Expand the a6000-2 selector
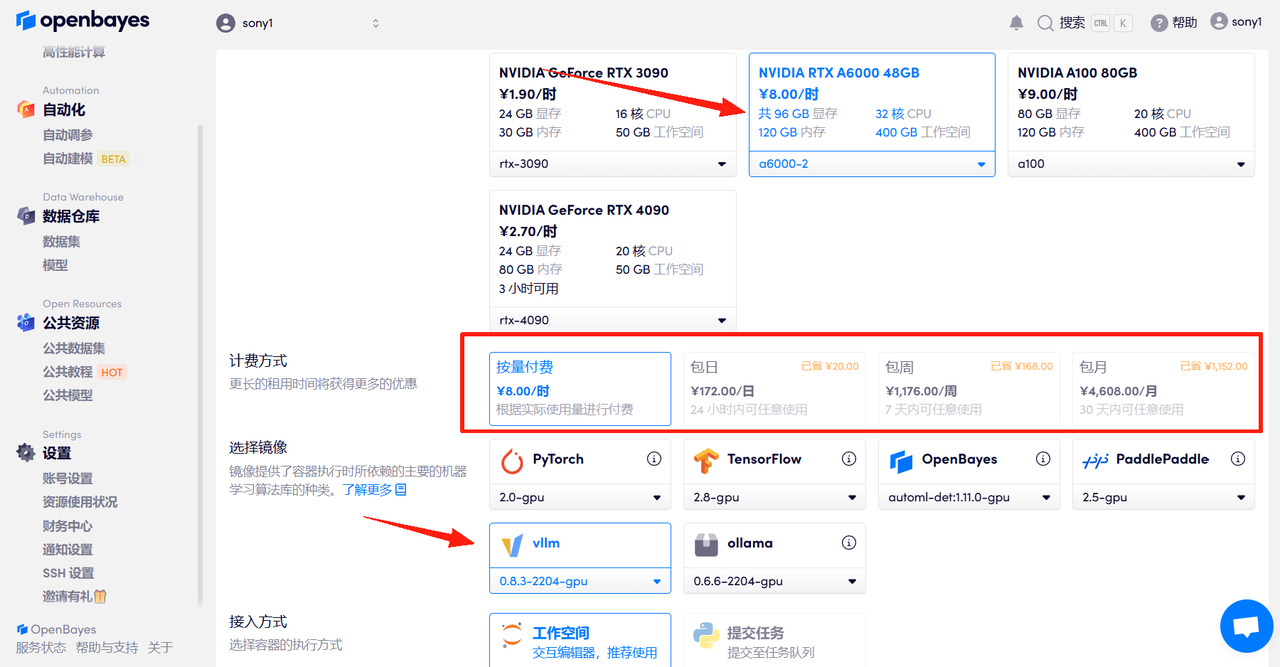 pyautogui.click(x=871, y=164)
